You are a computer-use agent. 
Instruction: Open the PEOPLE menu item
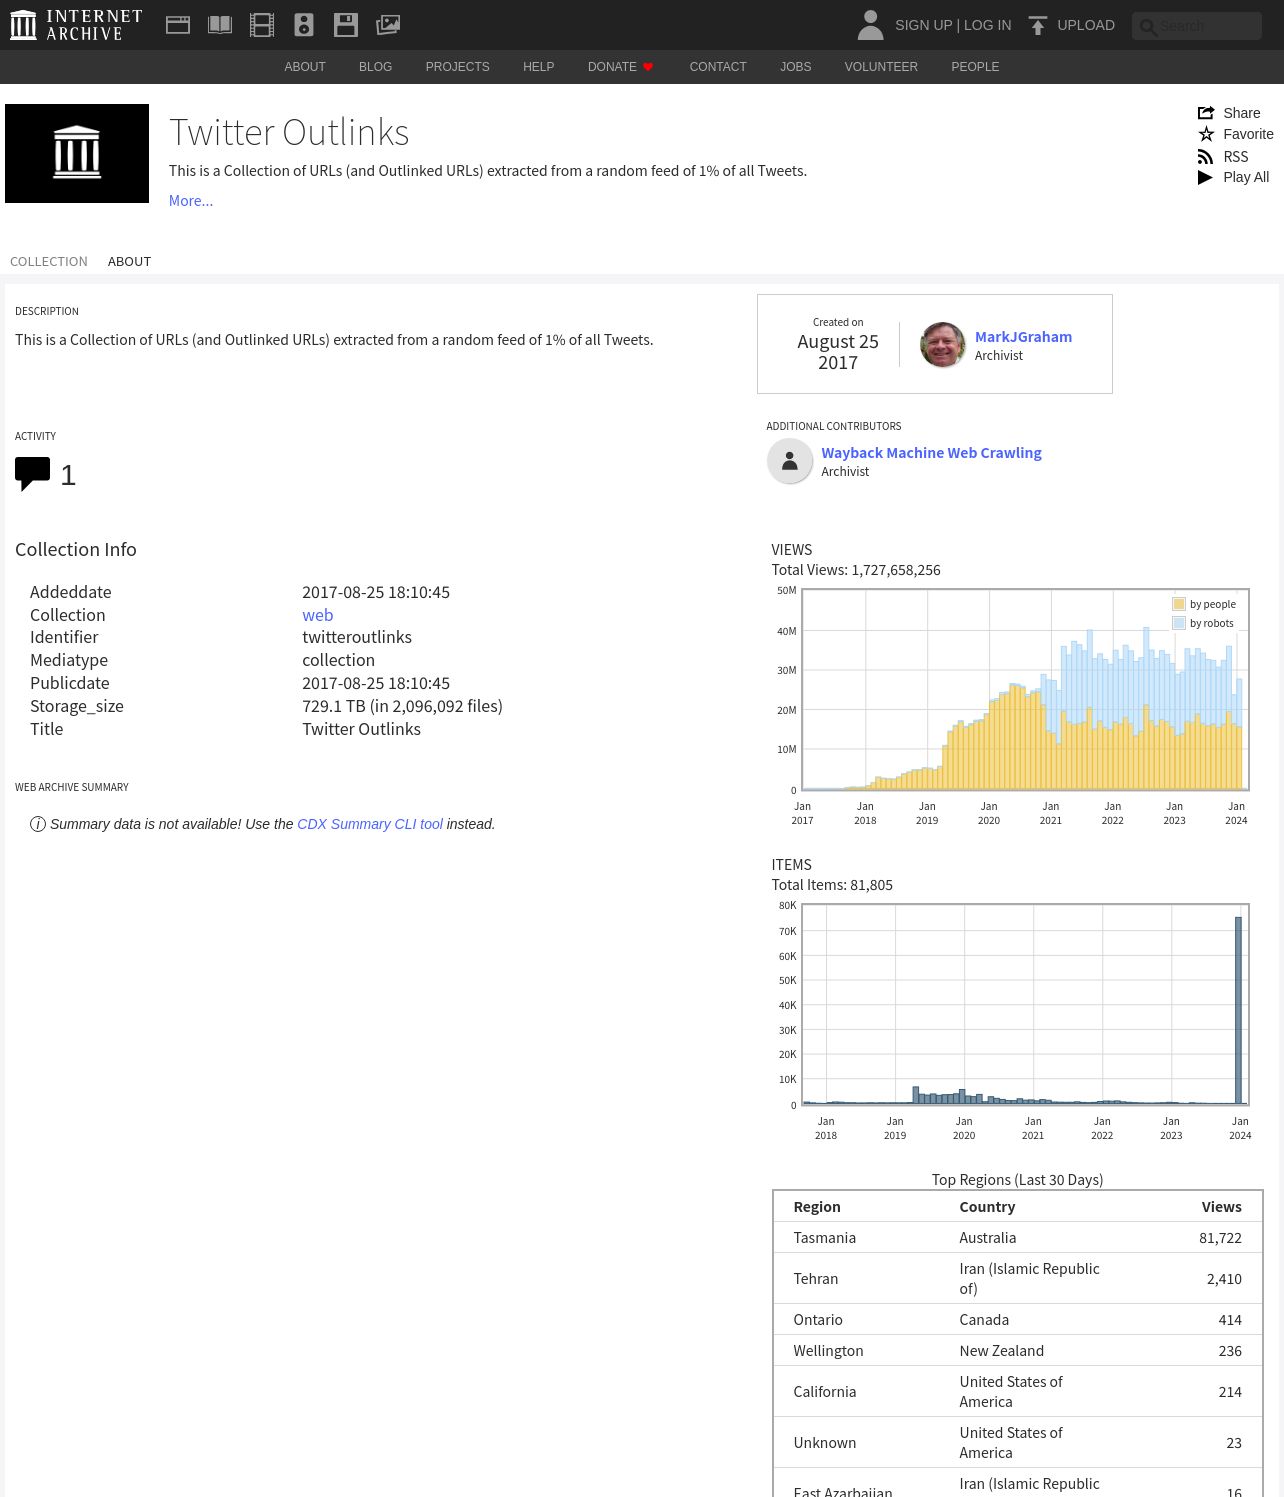975,67
